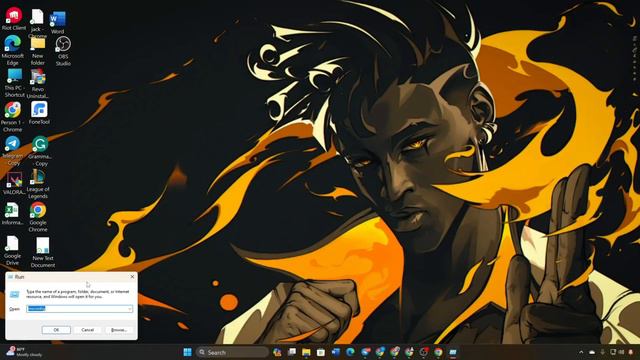Open the Riot Client desktop shortcut
The height and width of the screenshot is (360, 640).
13,19
